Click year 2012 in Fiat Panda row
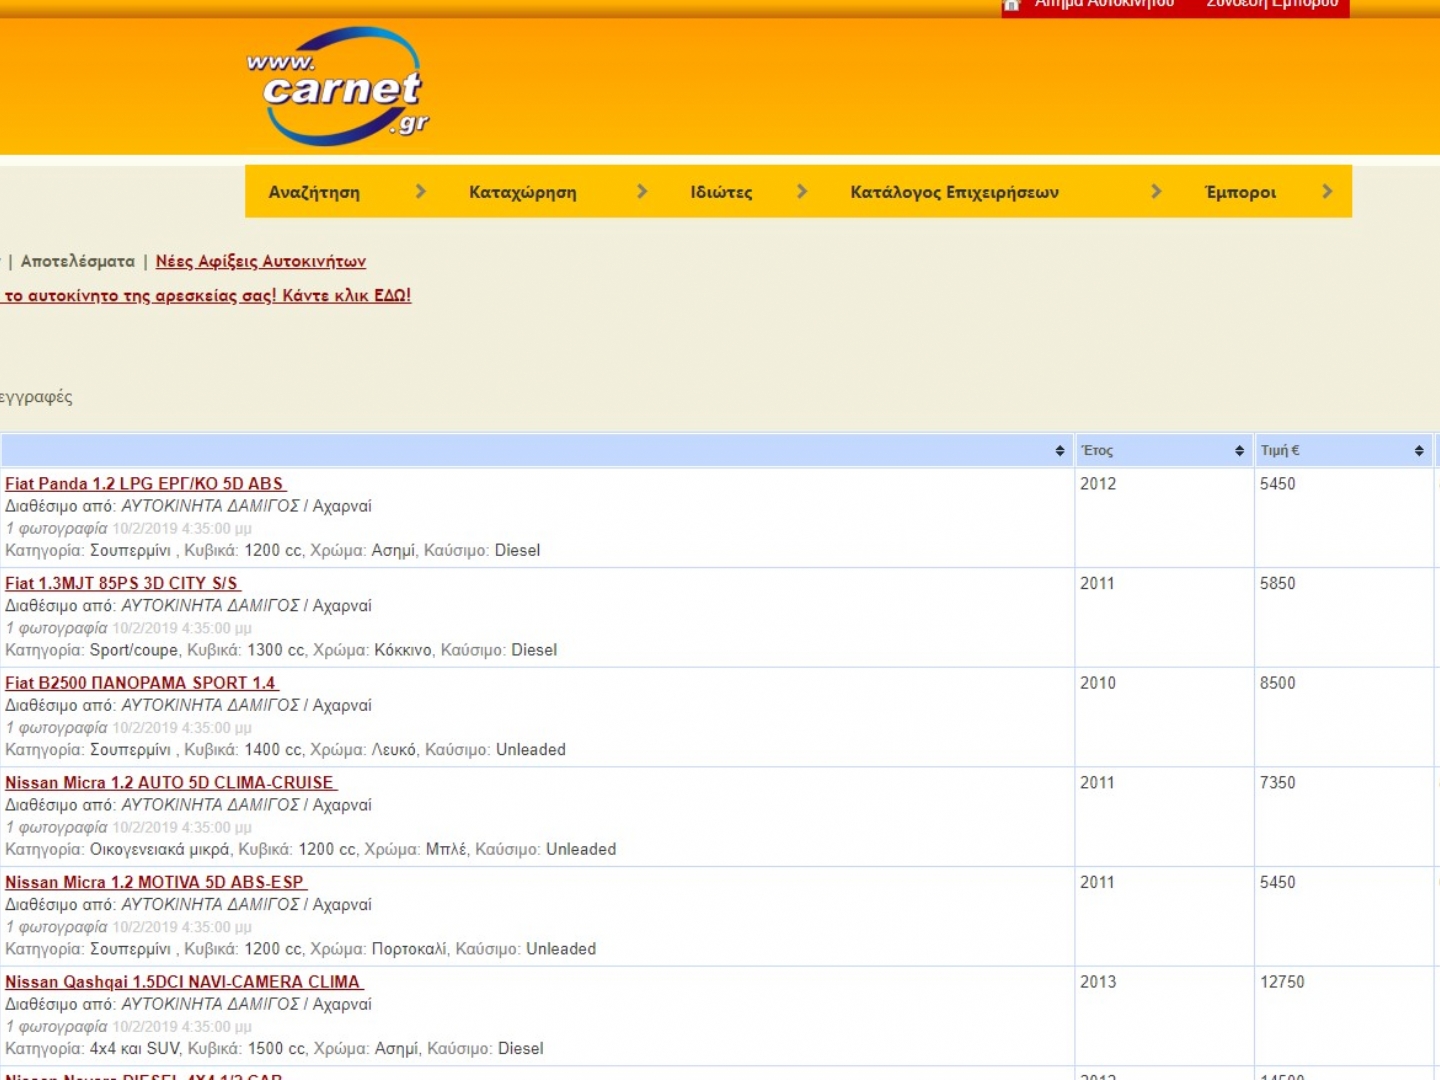Image resolution: width=1440 pixels, height=1080 pixels. click(x=1098, y=484)
